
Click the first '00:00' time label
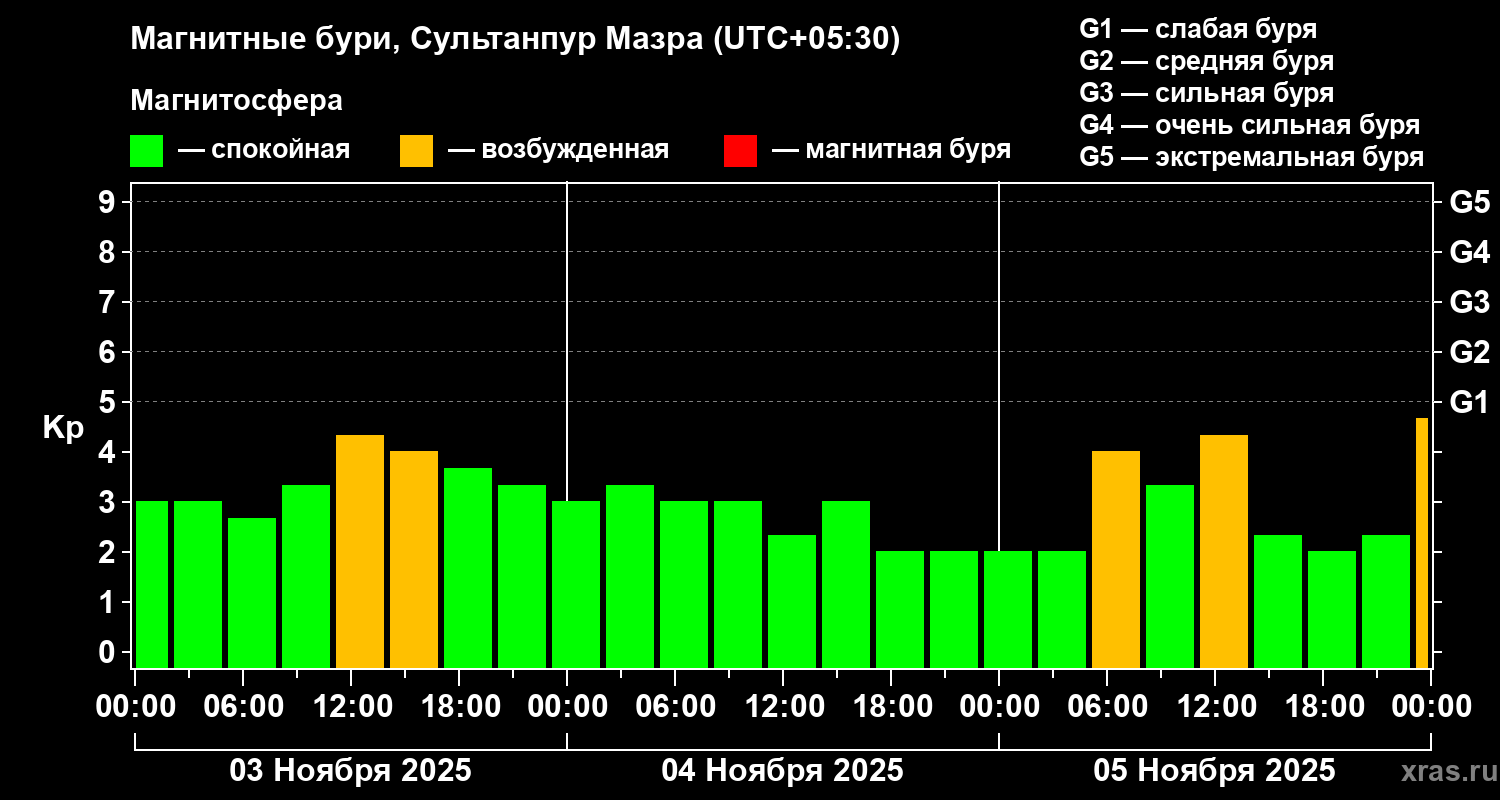click(135, 707)
